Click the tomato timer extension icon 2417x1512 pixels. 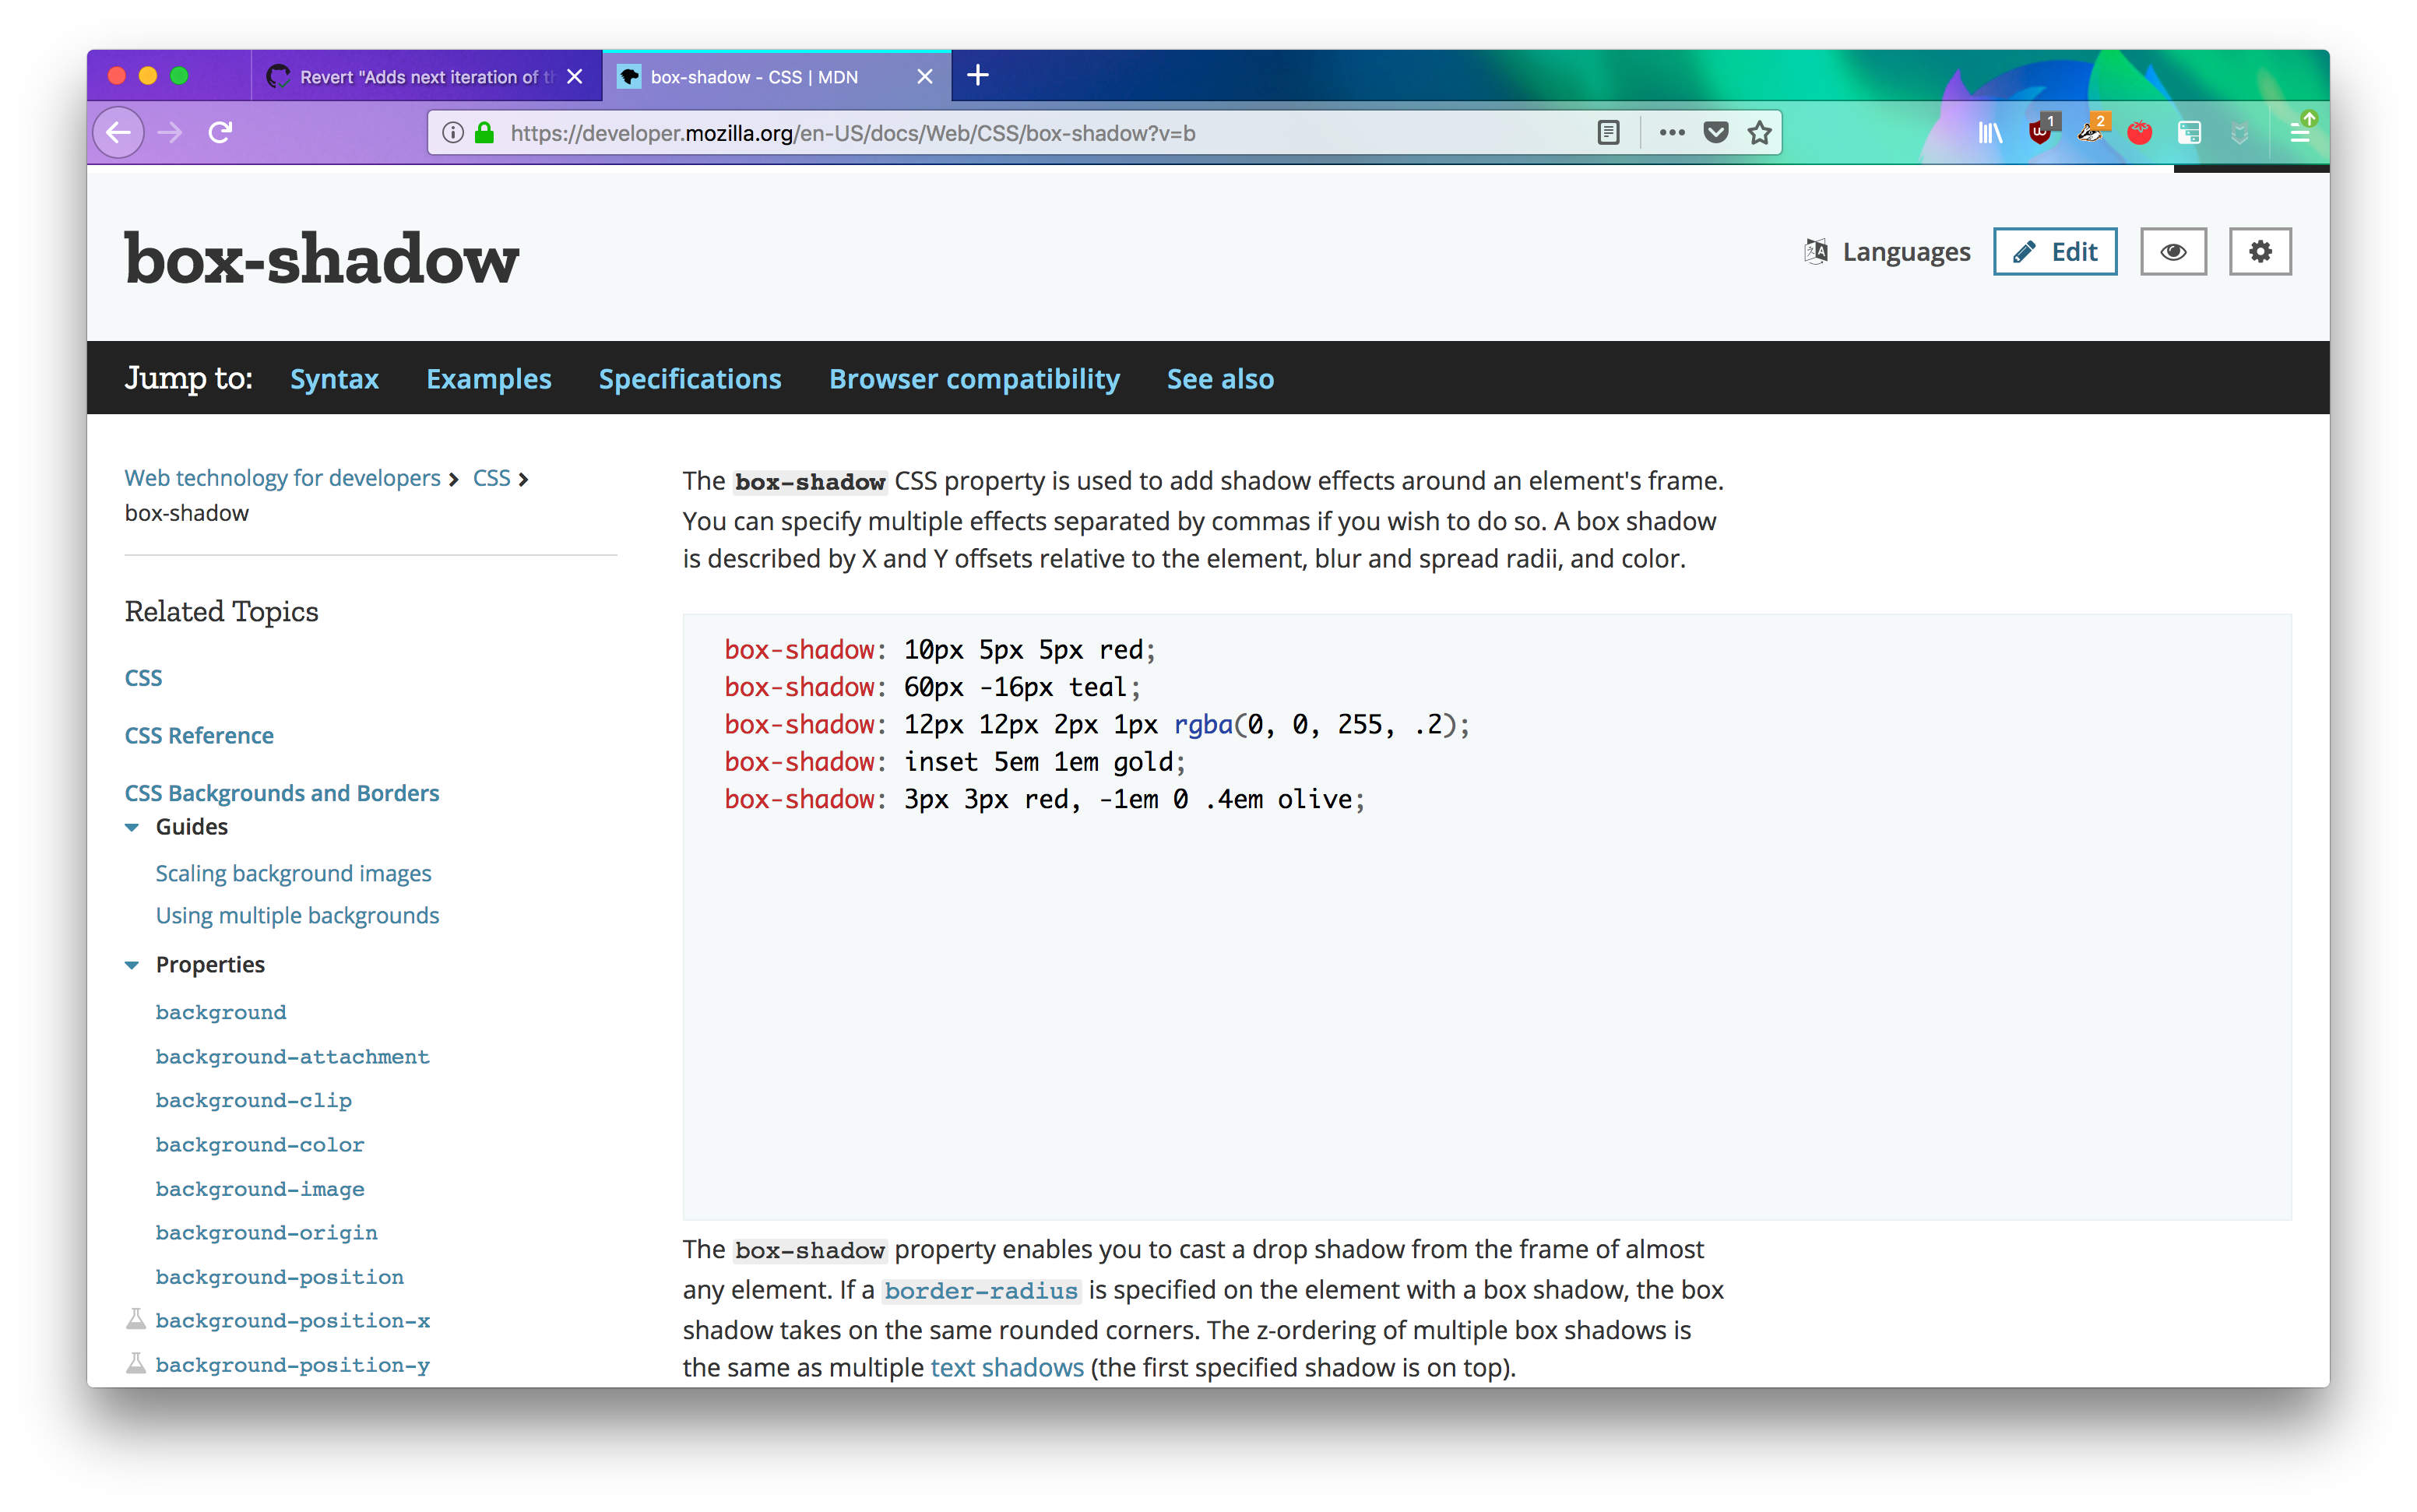click(2139, 132)
